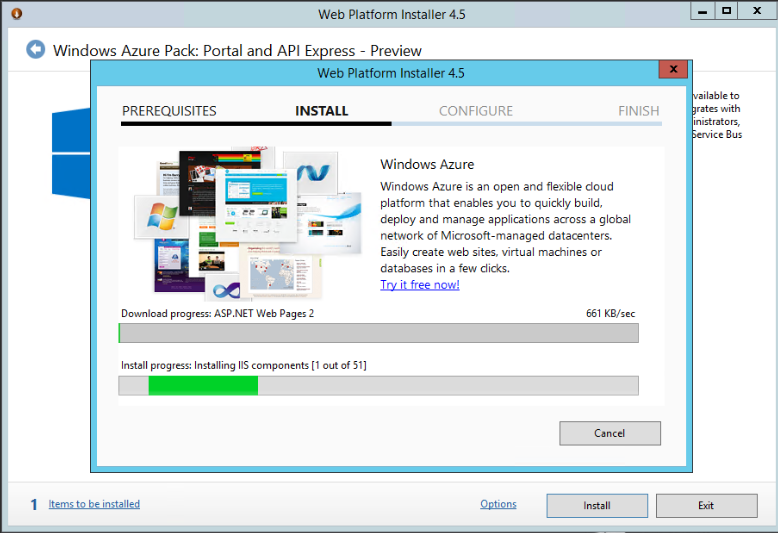Click the Windows Azure website collage image
Image resolution: width=778 pixels, height=533 pixels.
244,224
